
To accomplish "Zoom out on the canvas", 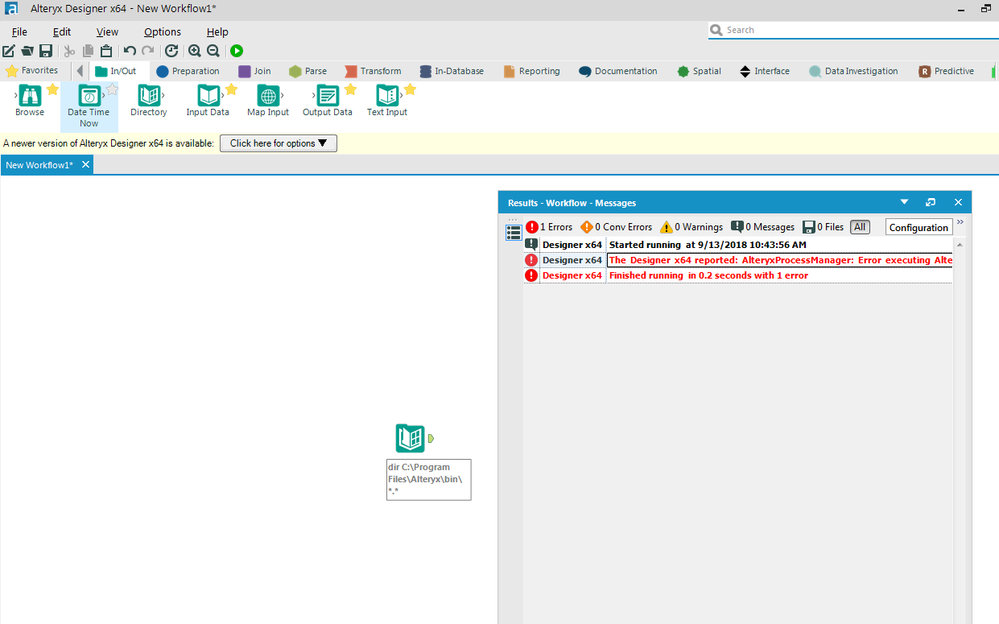I will (x=213, y=51).
